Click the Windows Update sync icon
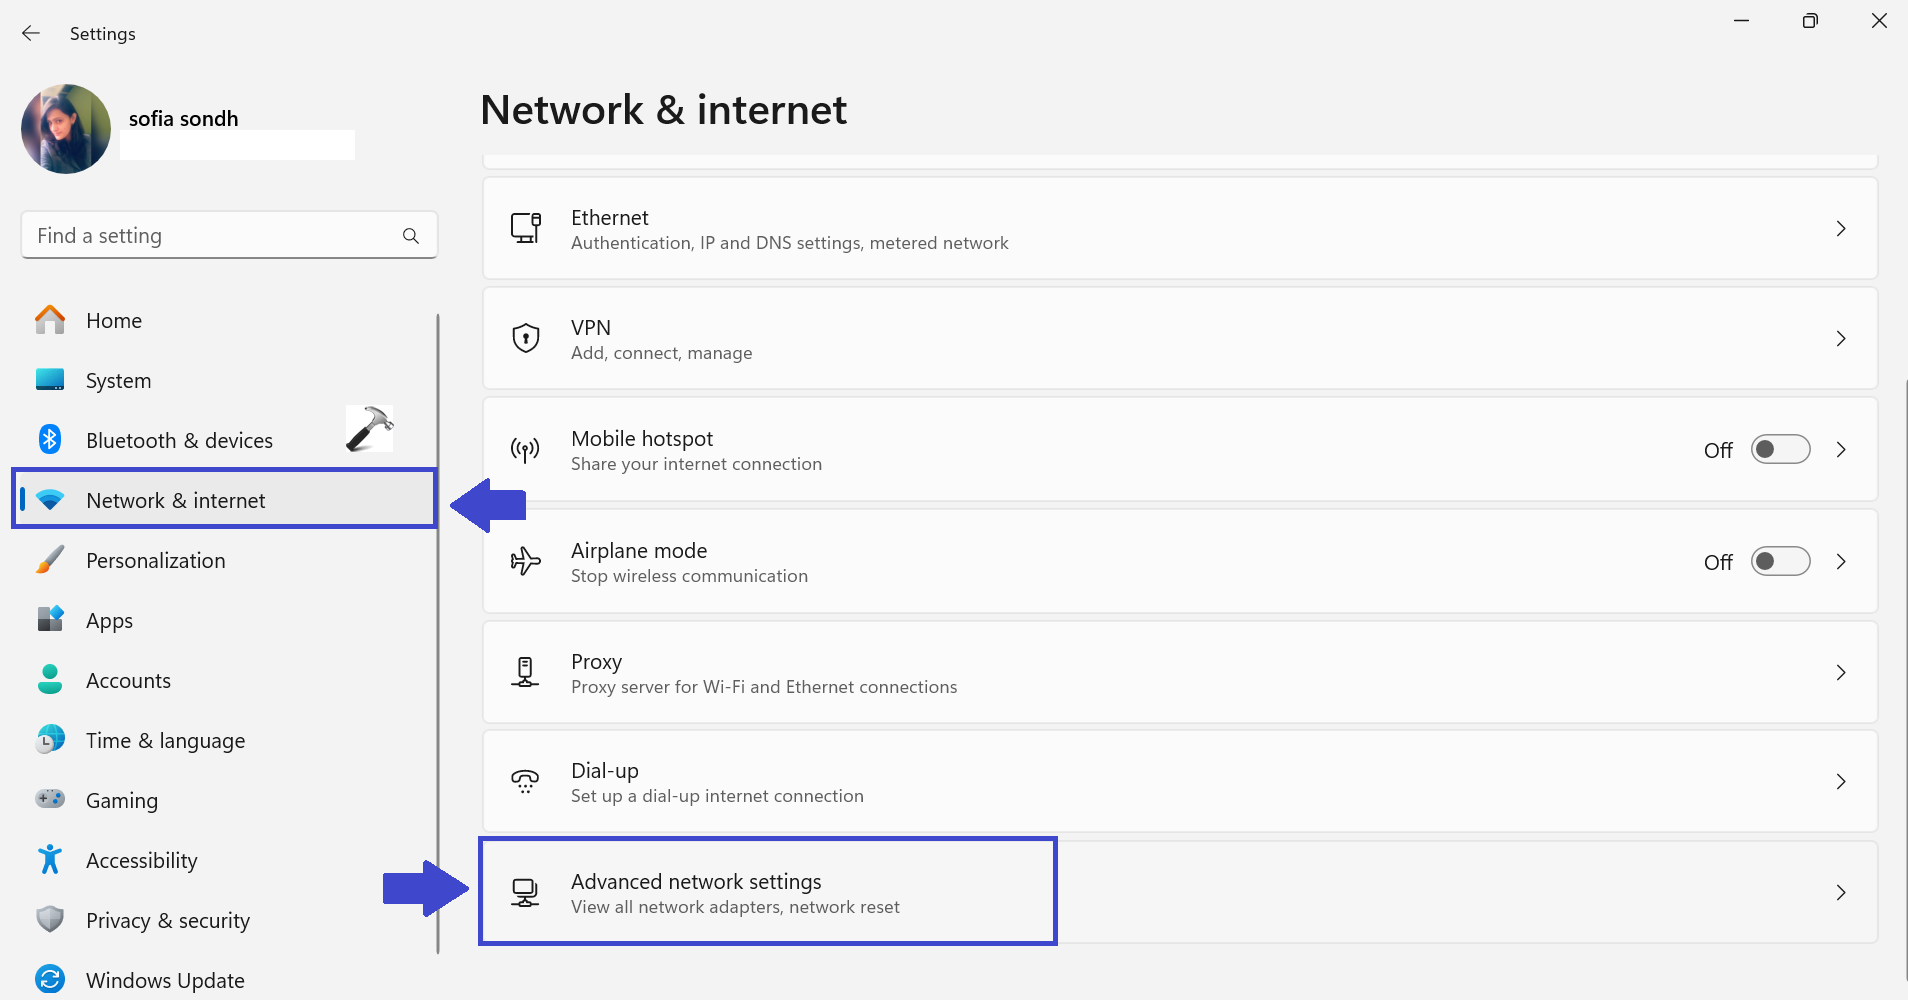 50,979
